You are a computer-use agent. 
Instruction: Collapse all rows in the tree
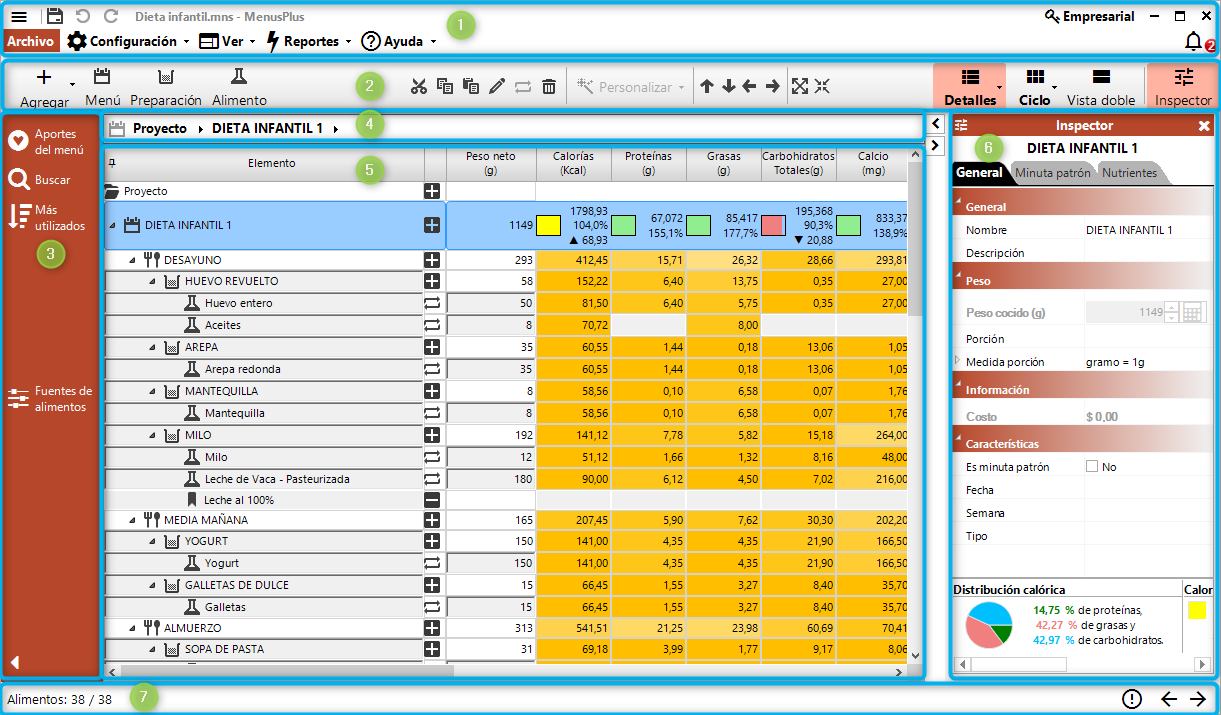[x=822, y=87]
